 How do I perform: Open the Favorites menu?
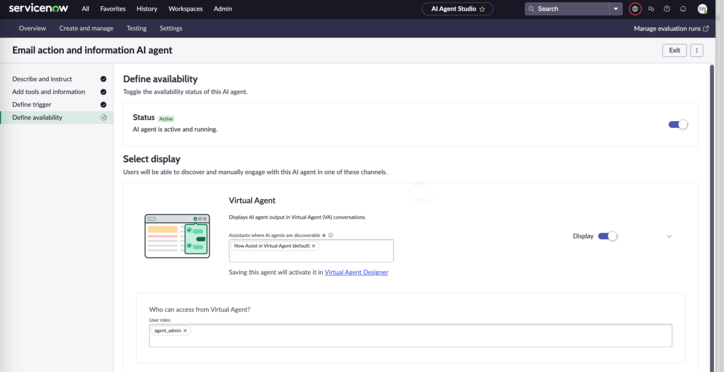[113, 9]
